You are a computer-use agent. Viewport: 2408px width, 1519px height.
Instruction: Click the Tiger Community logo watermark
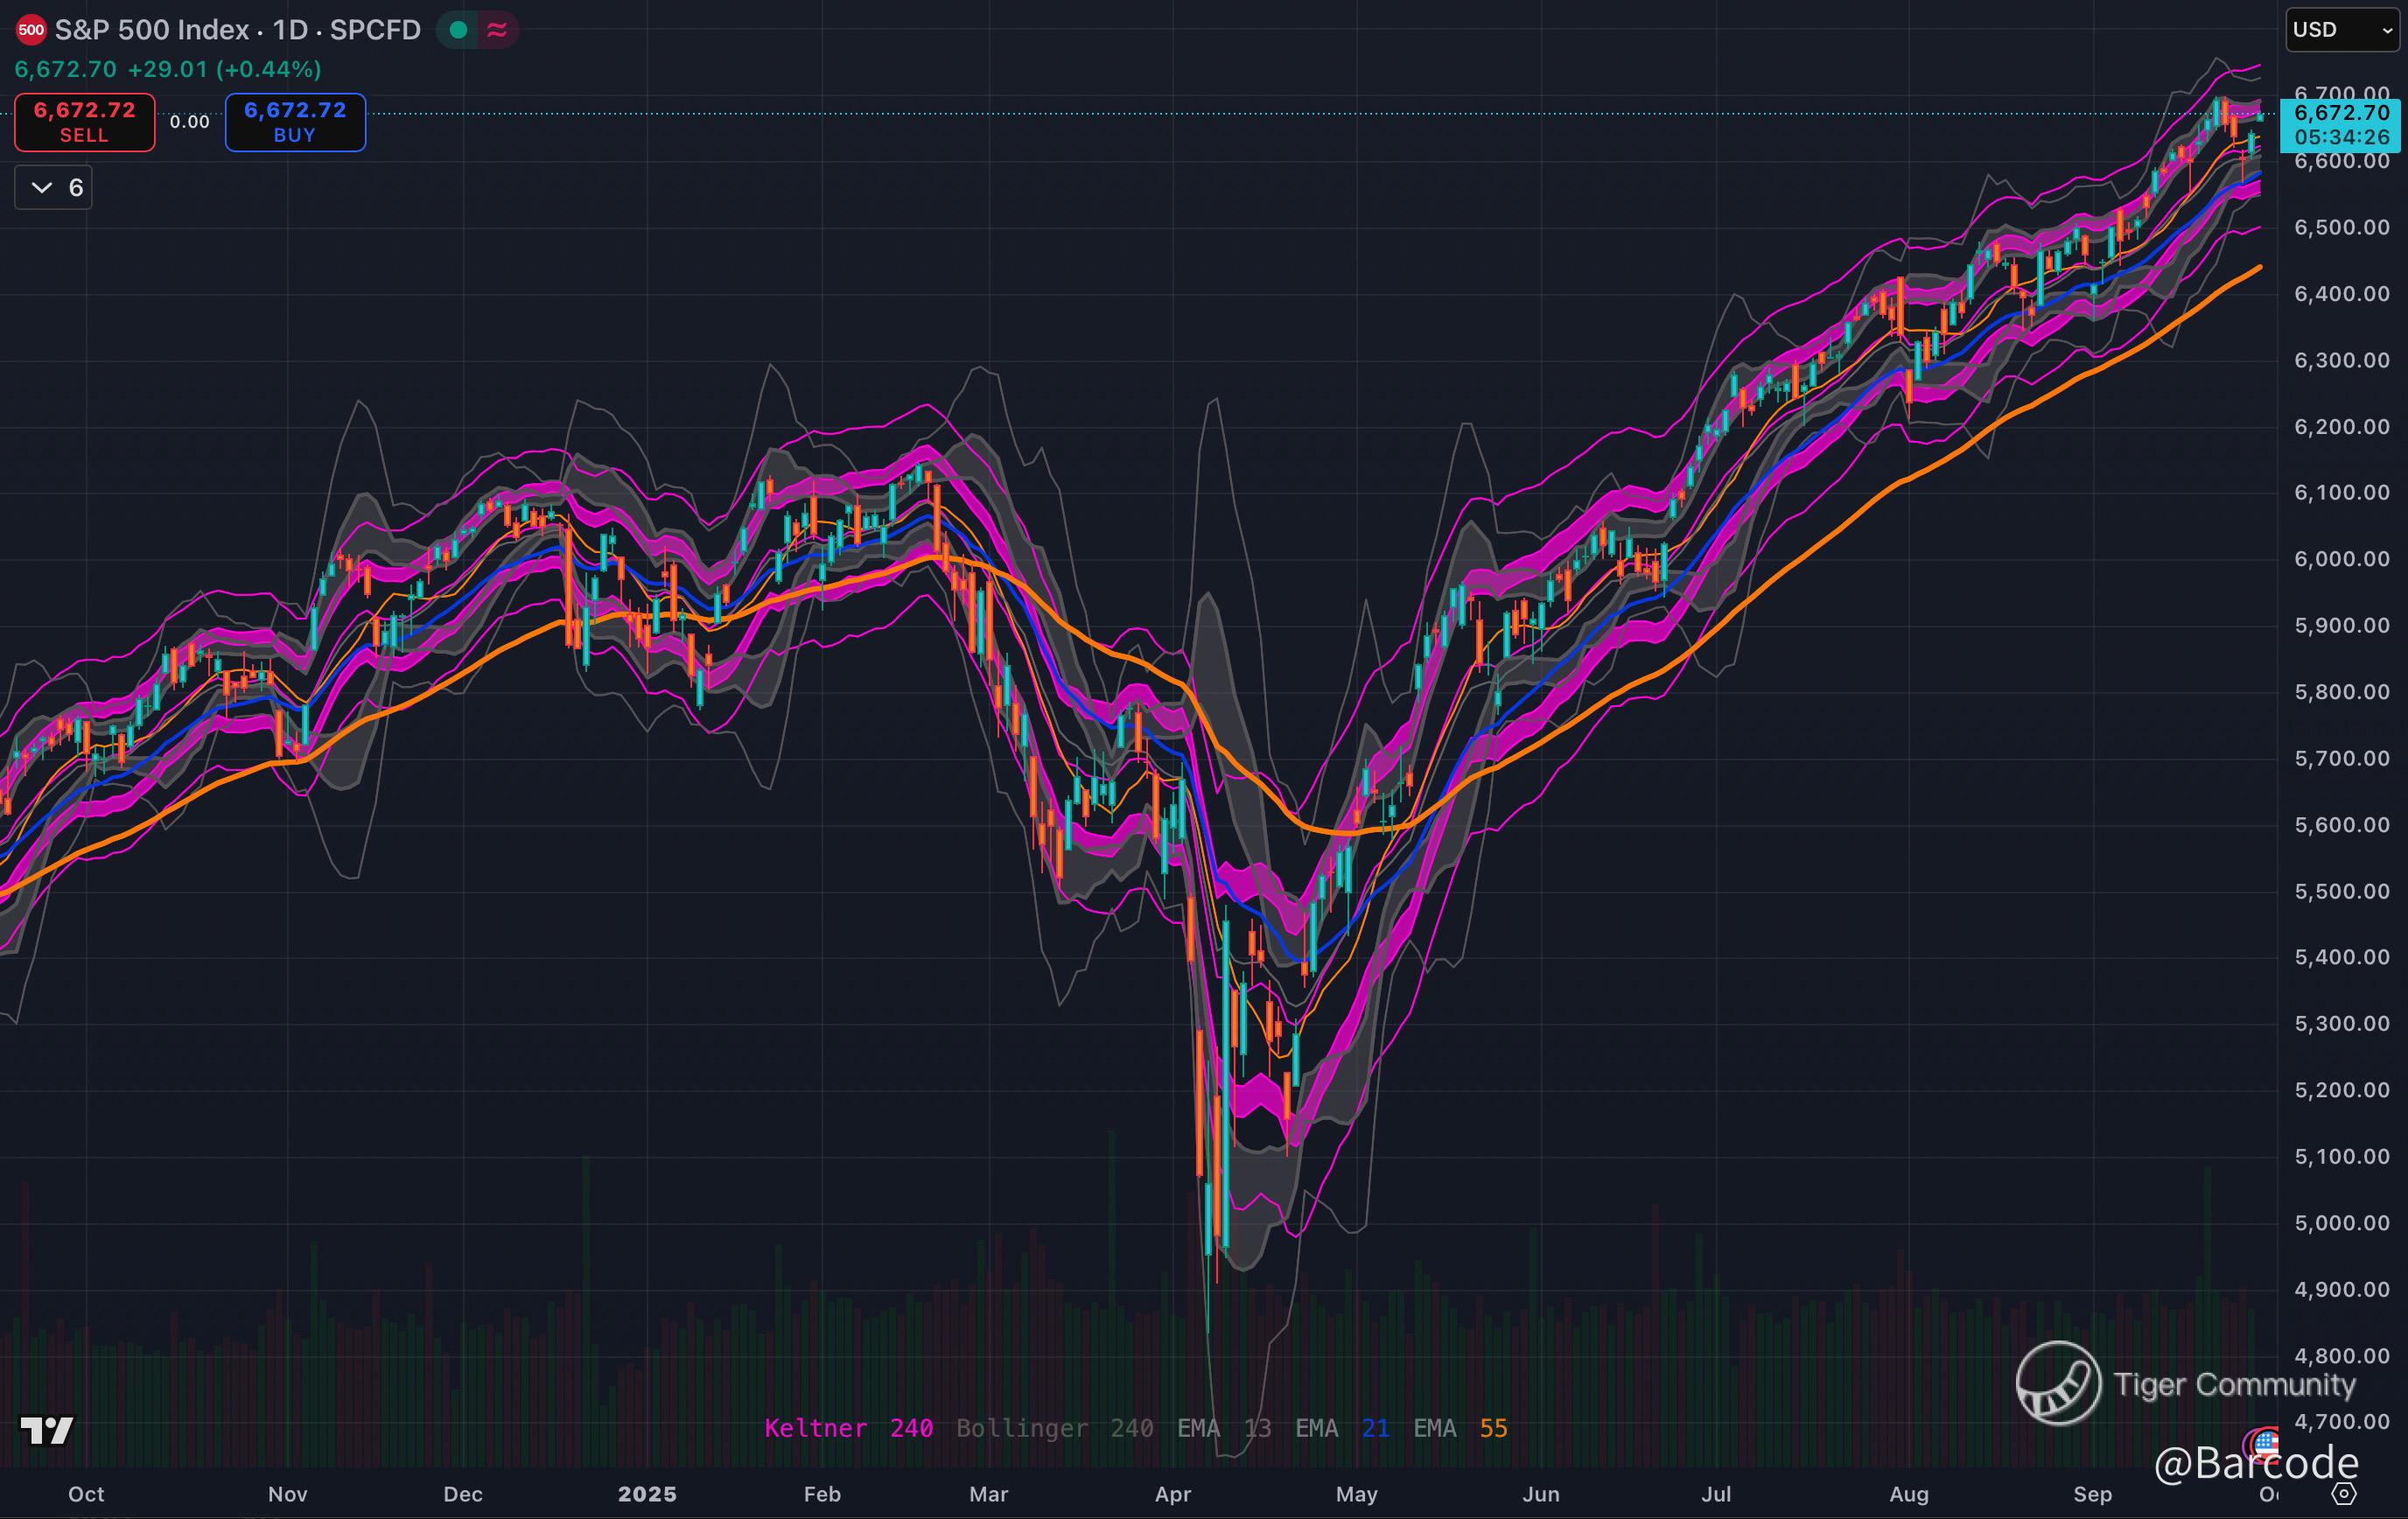2058,1383
